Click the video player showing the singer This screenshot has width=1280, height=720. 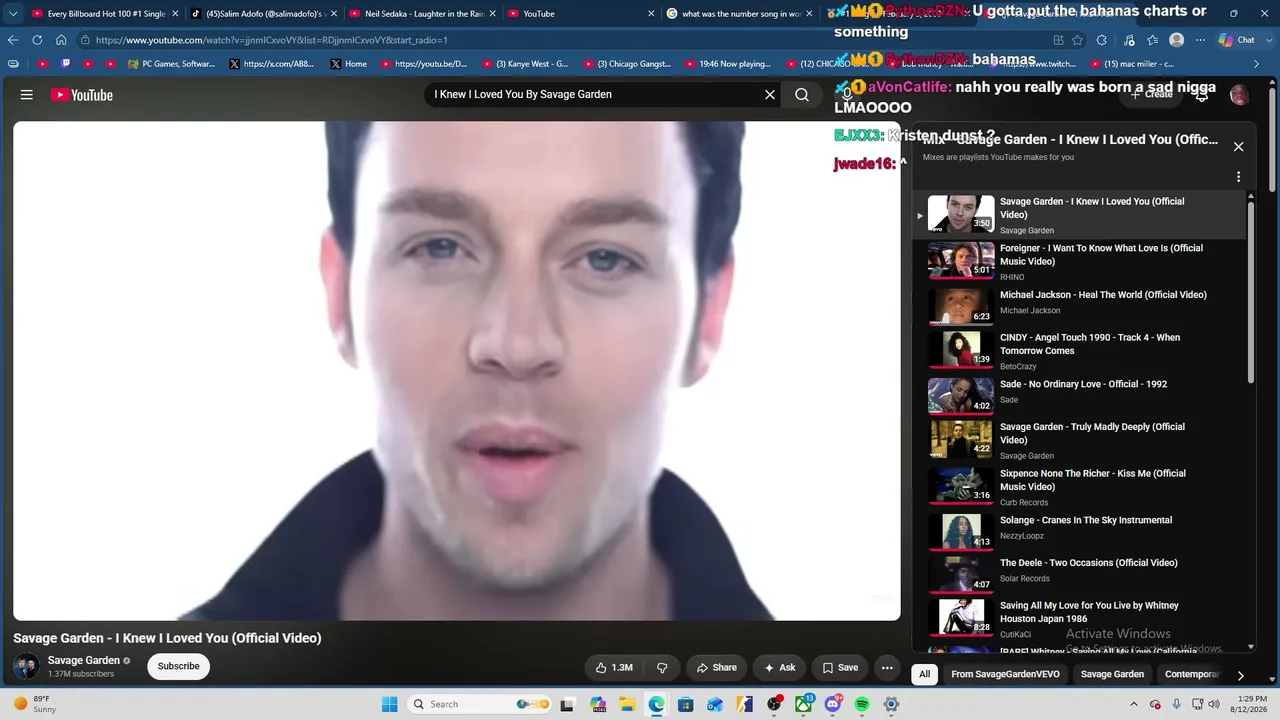457,371
